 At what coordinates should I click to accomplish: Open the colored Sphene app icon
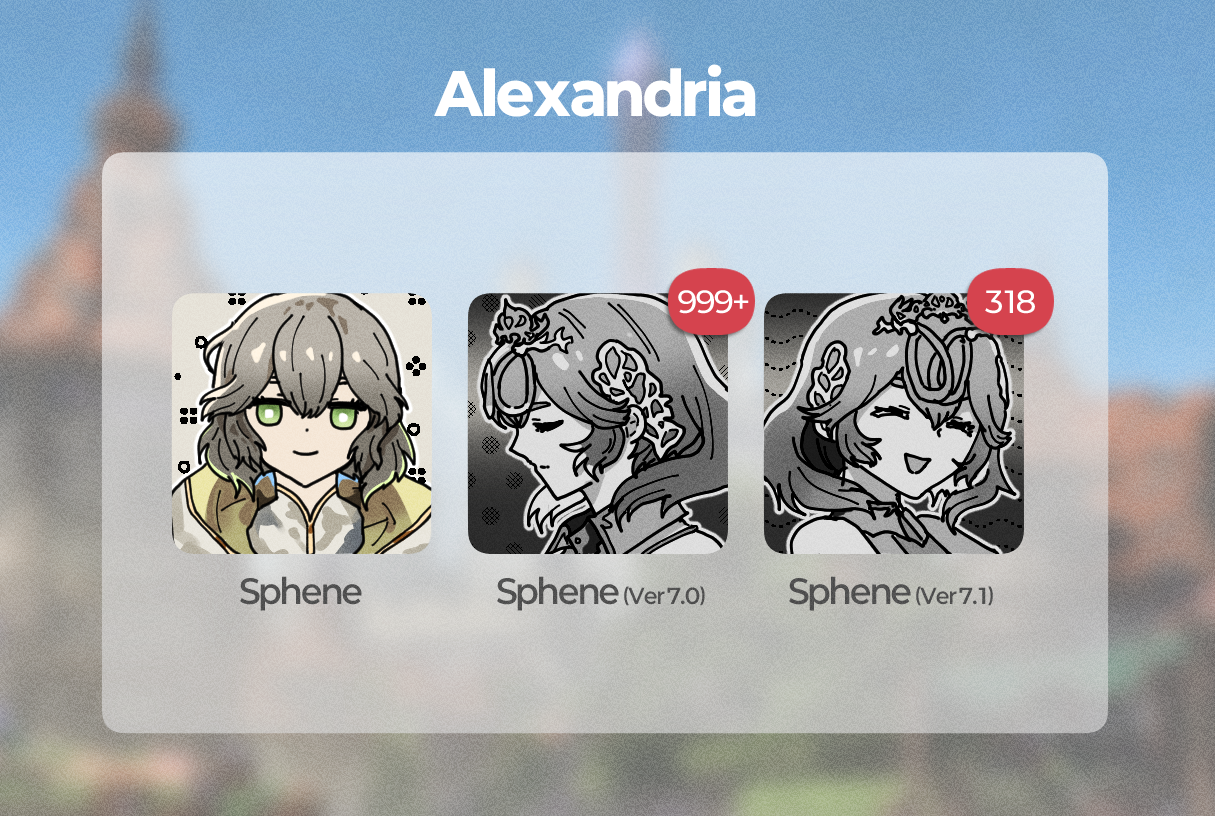(302, 423)
